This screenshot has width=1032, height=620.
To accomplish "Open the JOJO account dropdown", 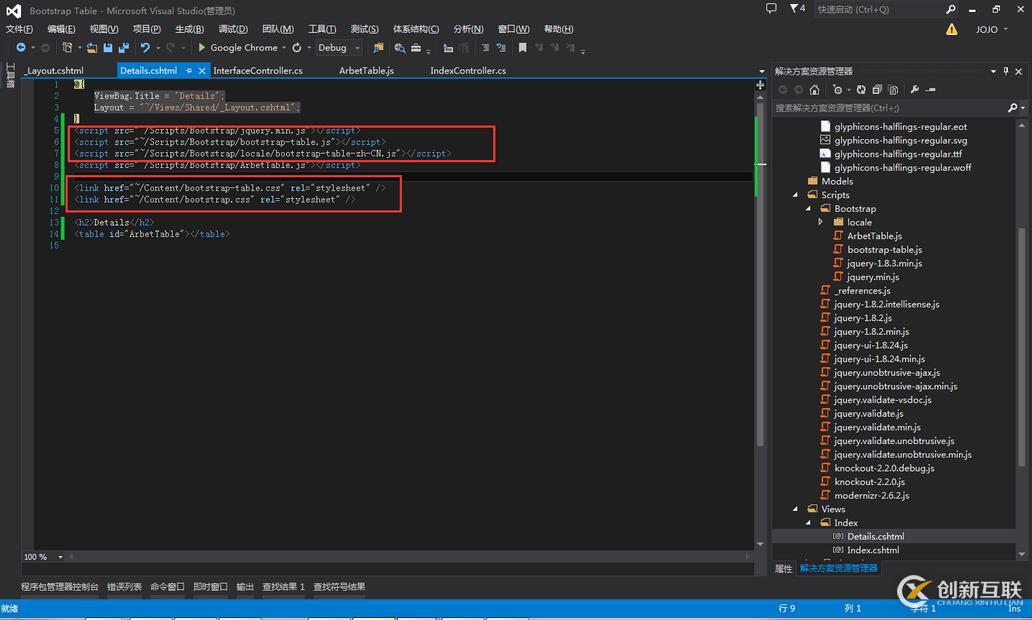I will 991,30.
